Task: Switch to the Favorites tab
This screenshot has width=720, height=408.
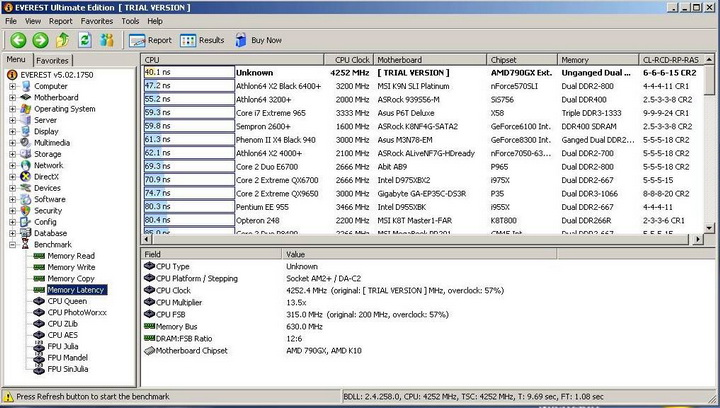Action: click(x=52, y=61)
